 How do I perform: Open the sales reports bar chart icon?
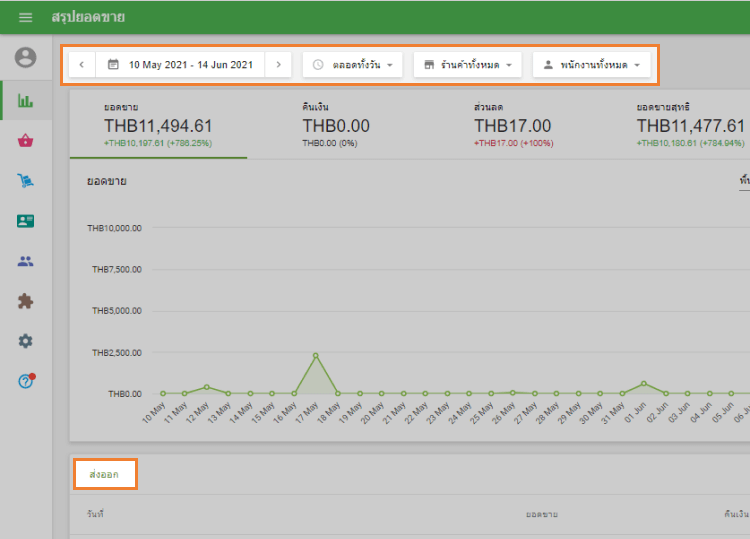[x=25, y=101]
